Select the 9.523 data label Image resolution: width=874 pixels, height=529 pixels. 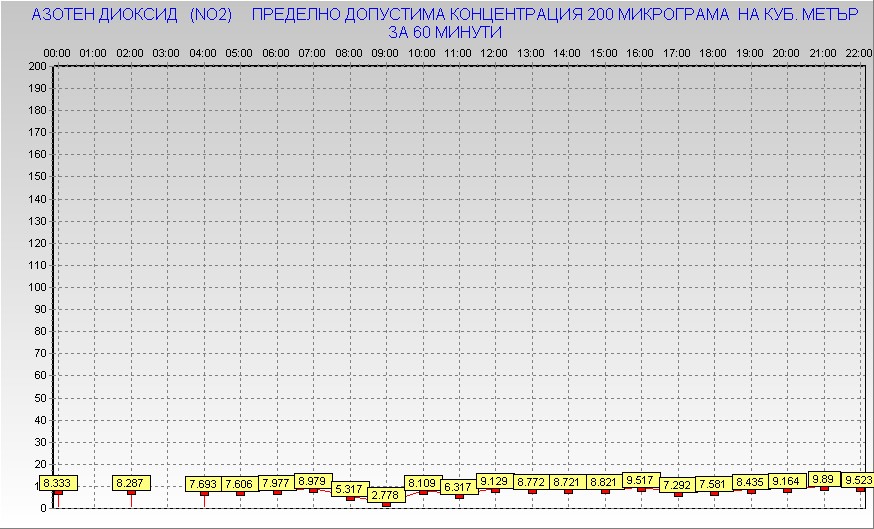click(x=859, y=480)
